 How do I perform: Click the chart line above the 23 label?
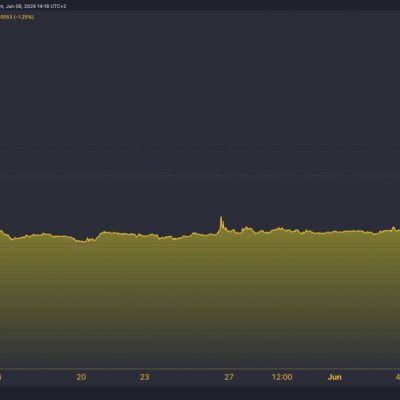145,235
